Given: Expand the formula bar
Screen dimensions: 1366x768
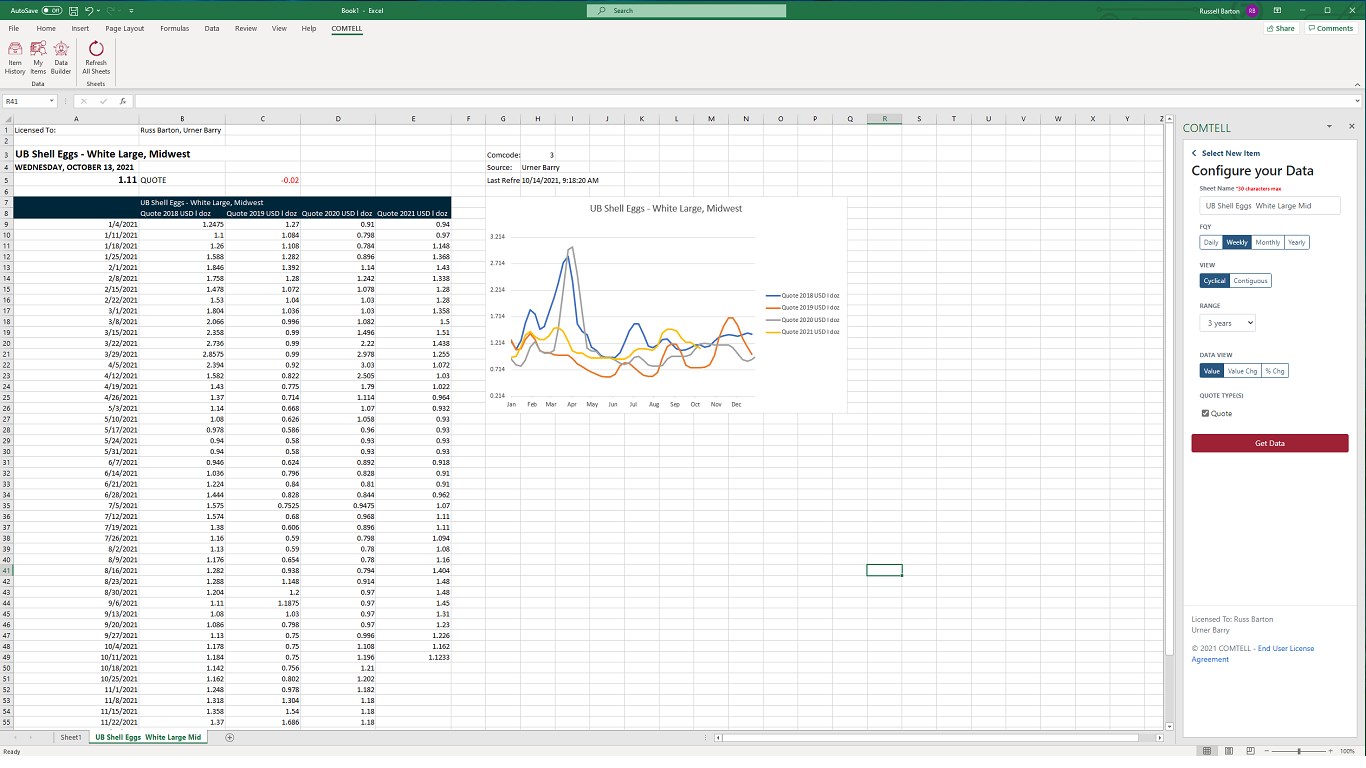Looking at the screenshot, I should (x=1357, y=101).
